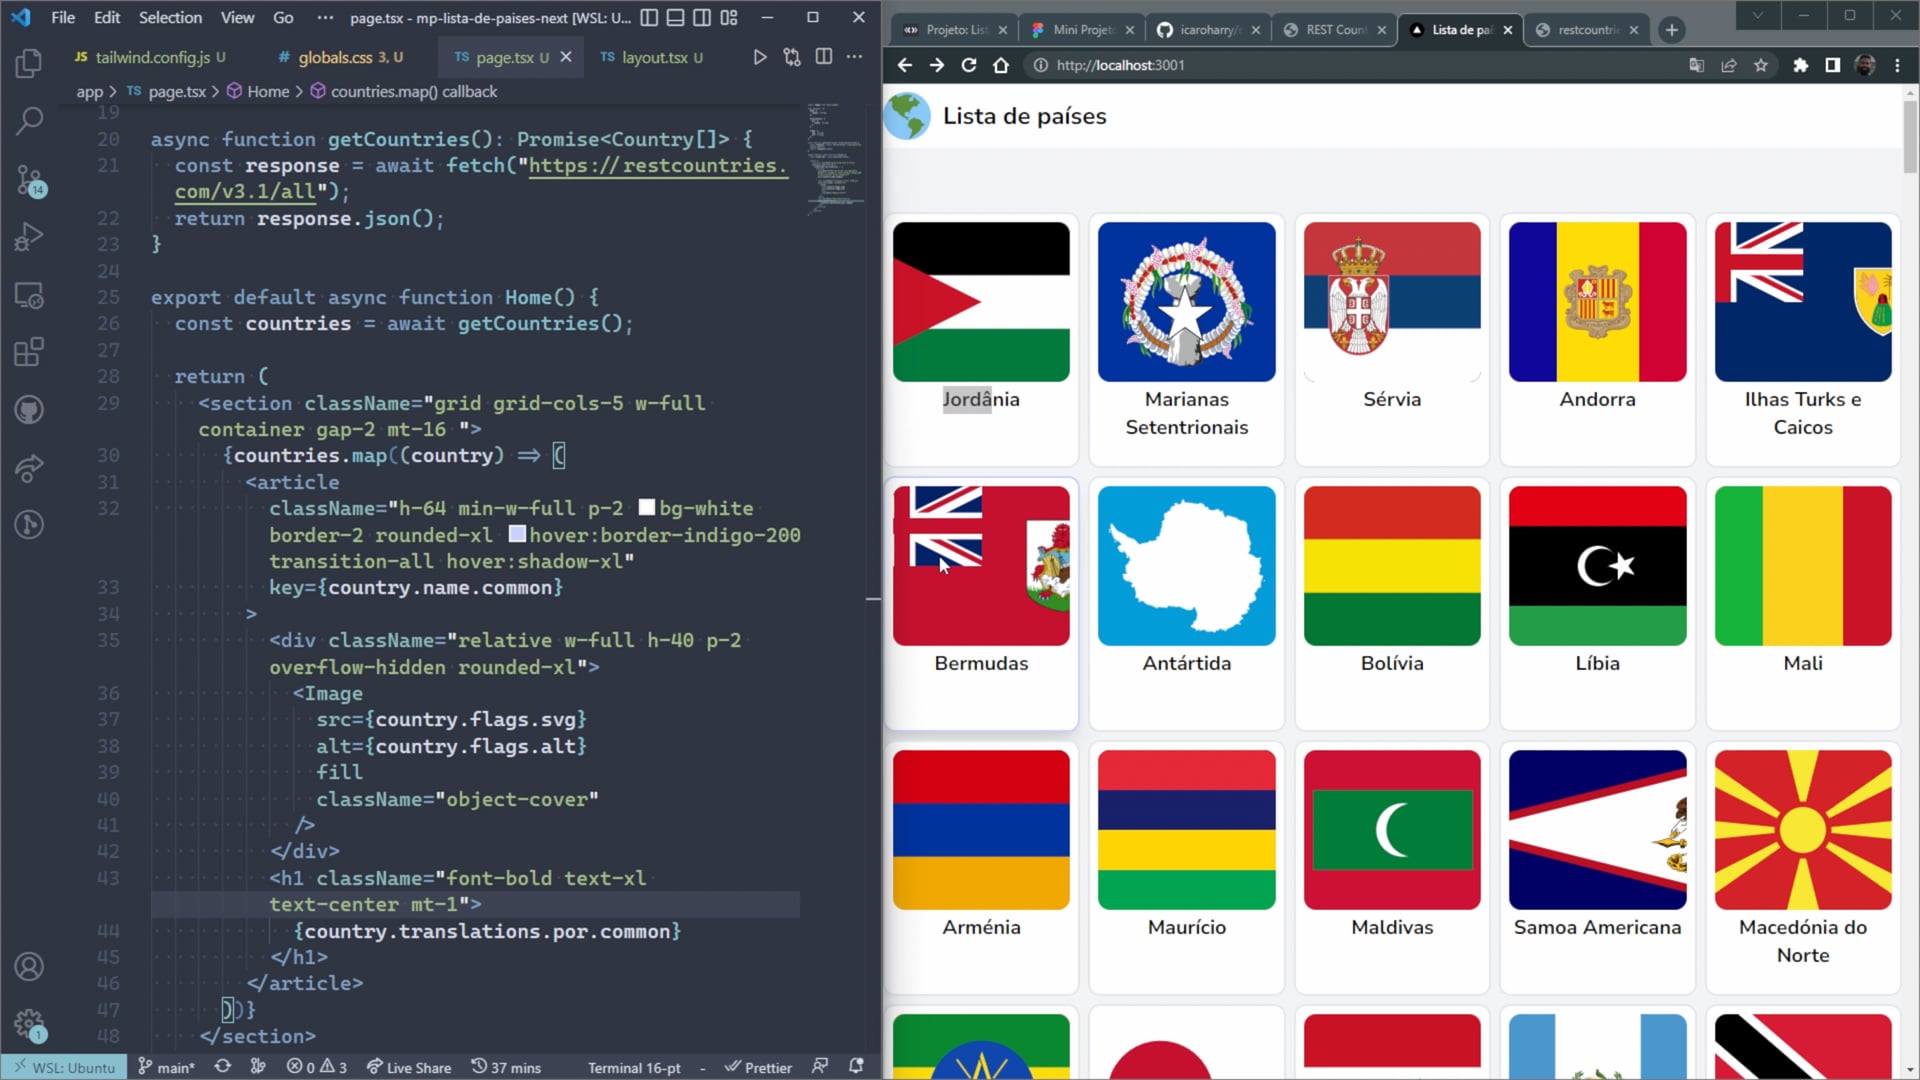Open a new browser tab
The height and width of the screenshot is (1080, 1920).
pyautogui.click(x=1671, y=30)
